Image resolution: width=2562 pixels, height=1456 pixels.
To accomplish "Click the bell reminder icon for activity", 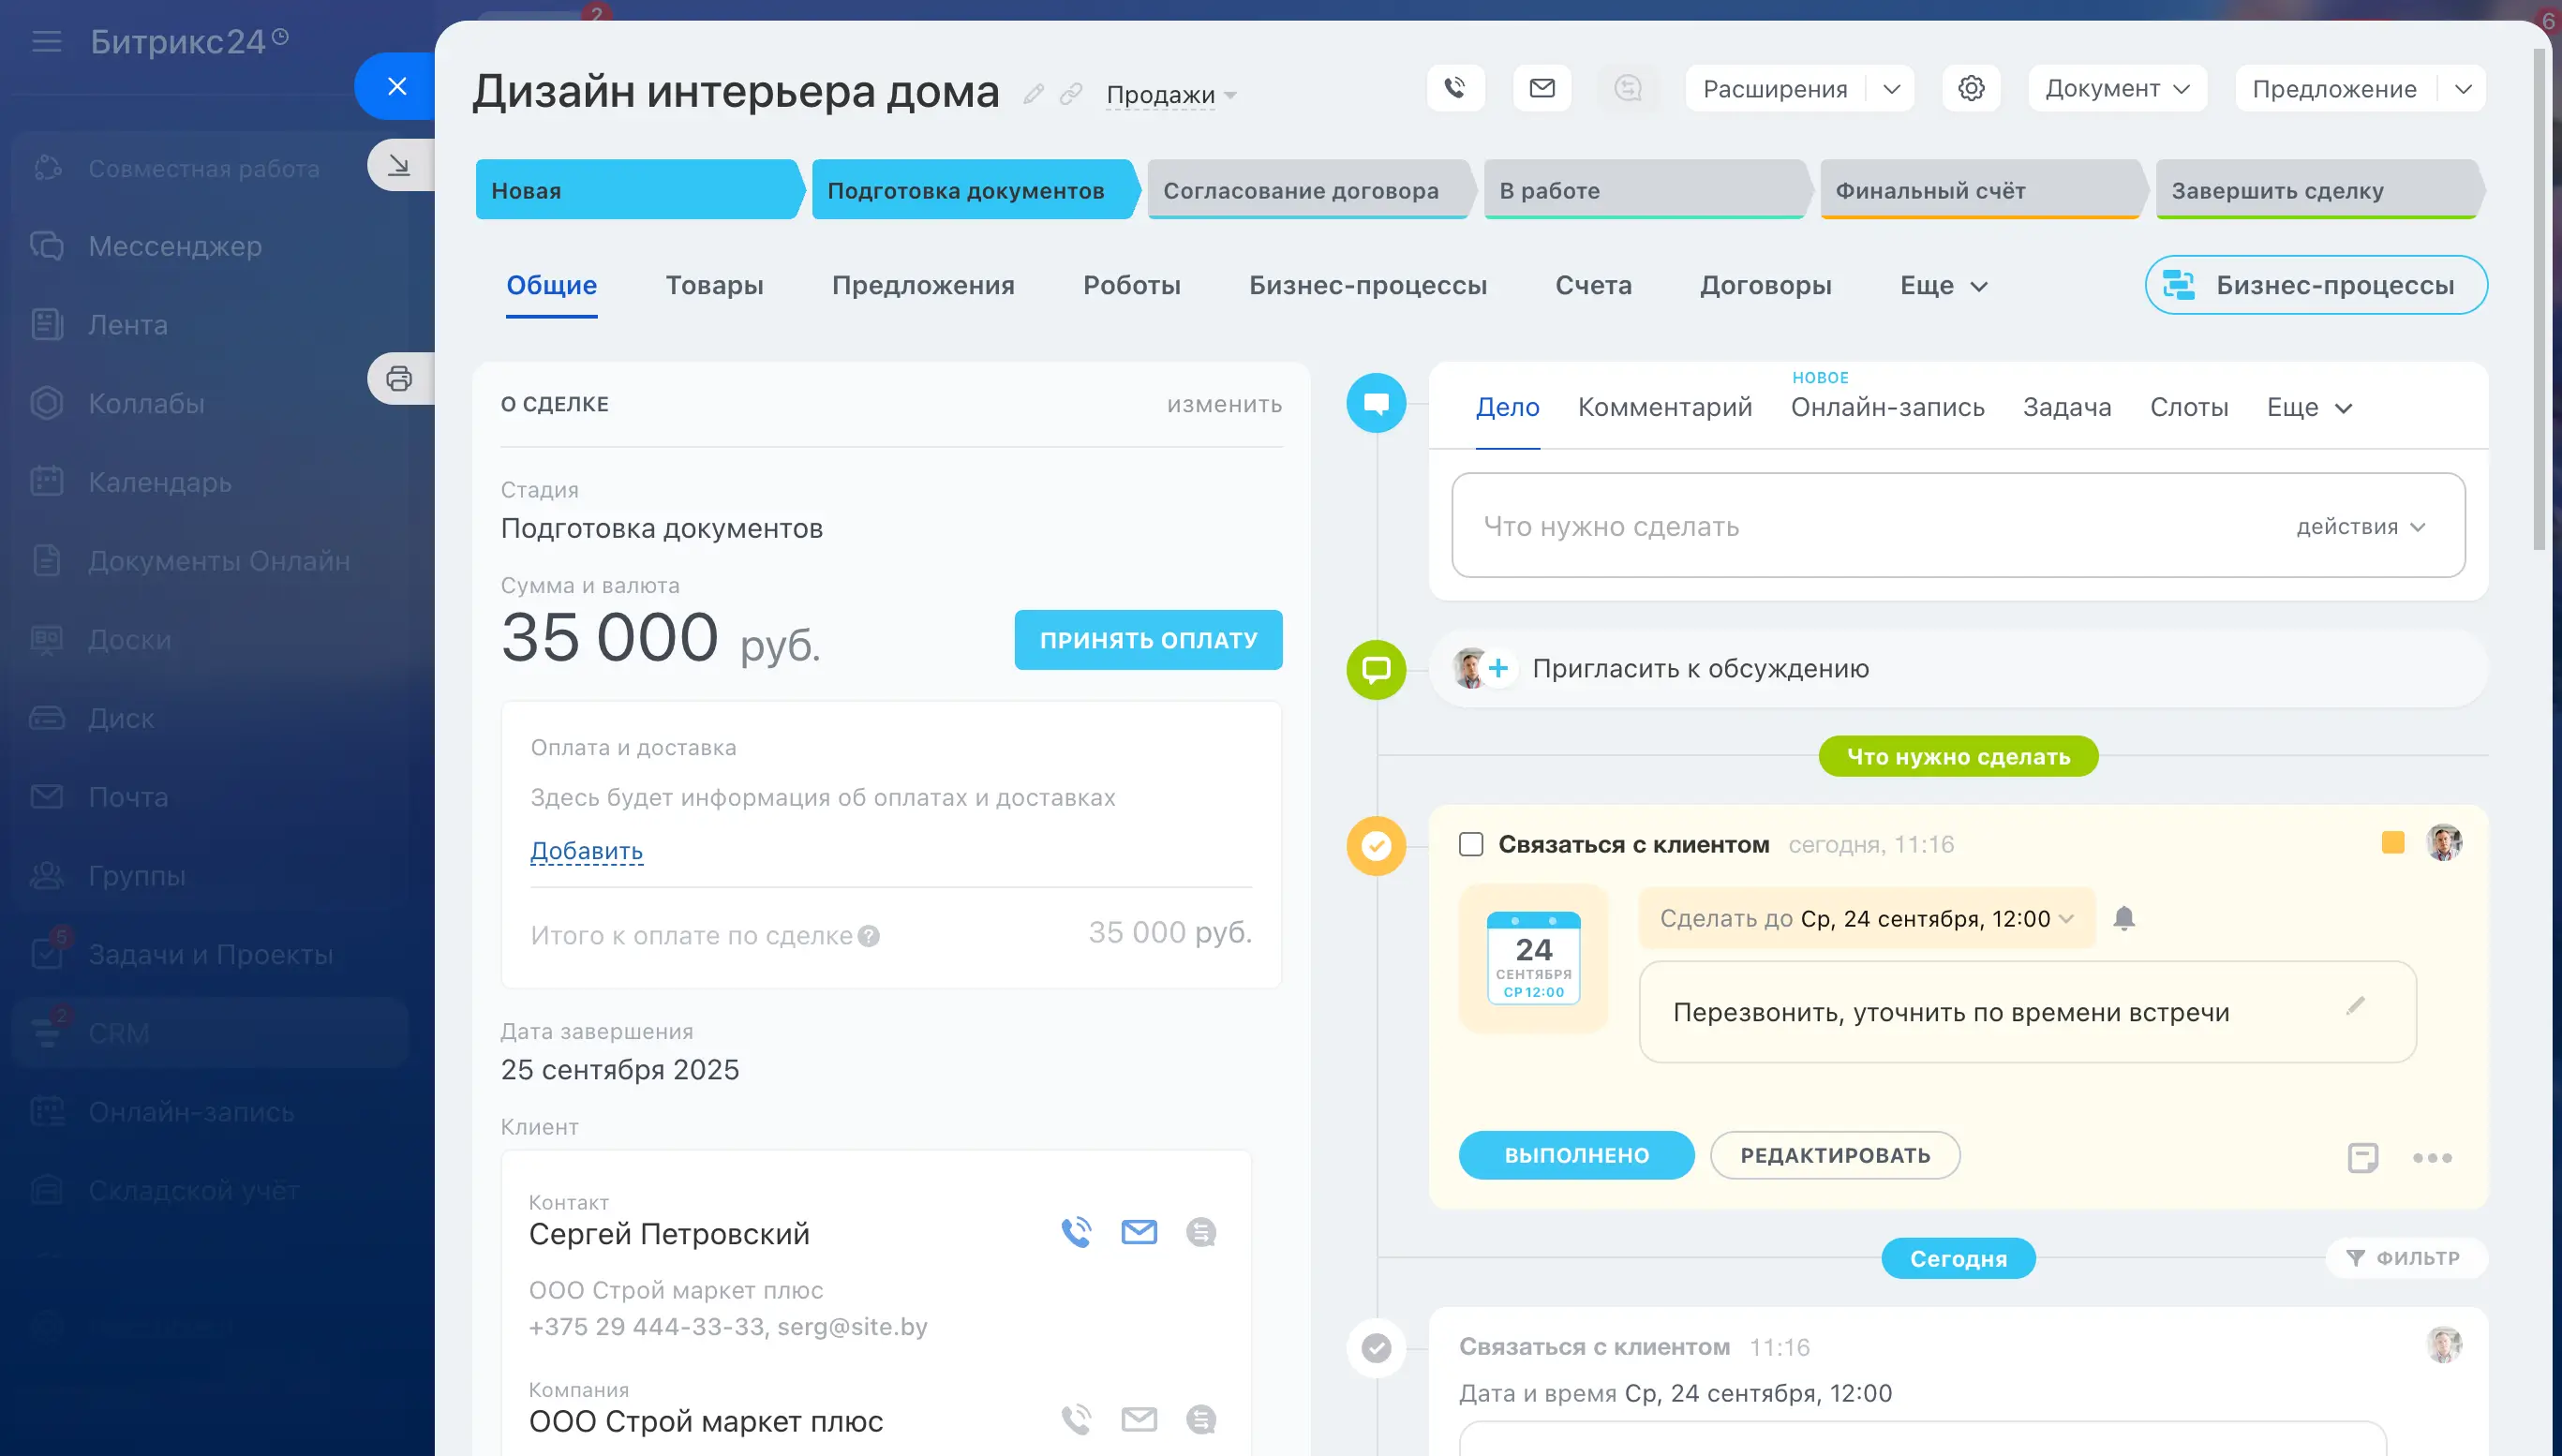I will (x=2124, y=918).
